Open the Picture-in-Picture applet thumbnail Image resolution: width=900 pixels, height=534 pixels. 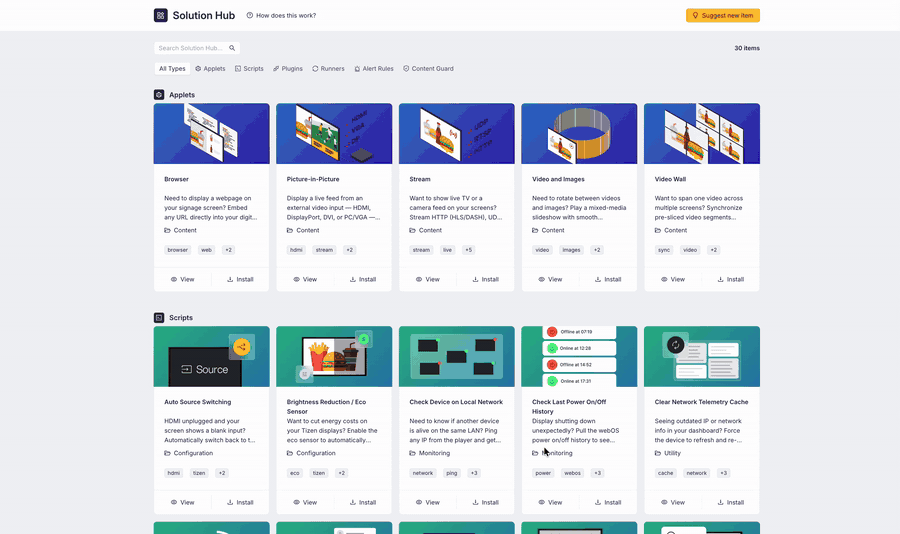click(x=334, y=134)
